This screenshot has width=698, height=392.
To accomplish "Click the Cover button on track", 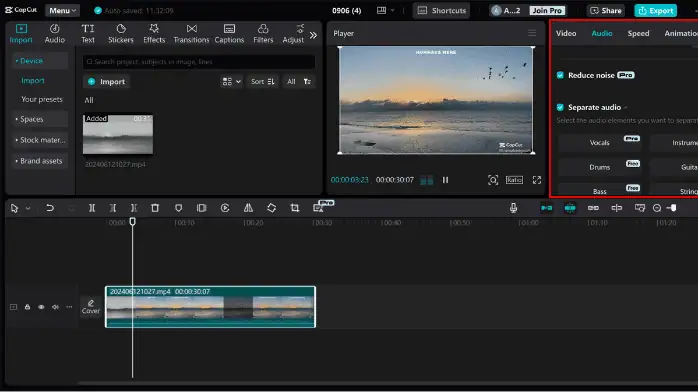I will (x=91, y=307).
